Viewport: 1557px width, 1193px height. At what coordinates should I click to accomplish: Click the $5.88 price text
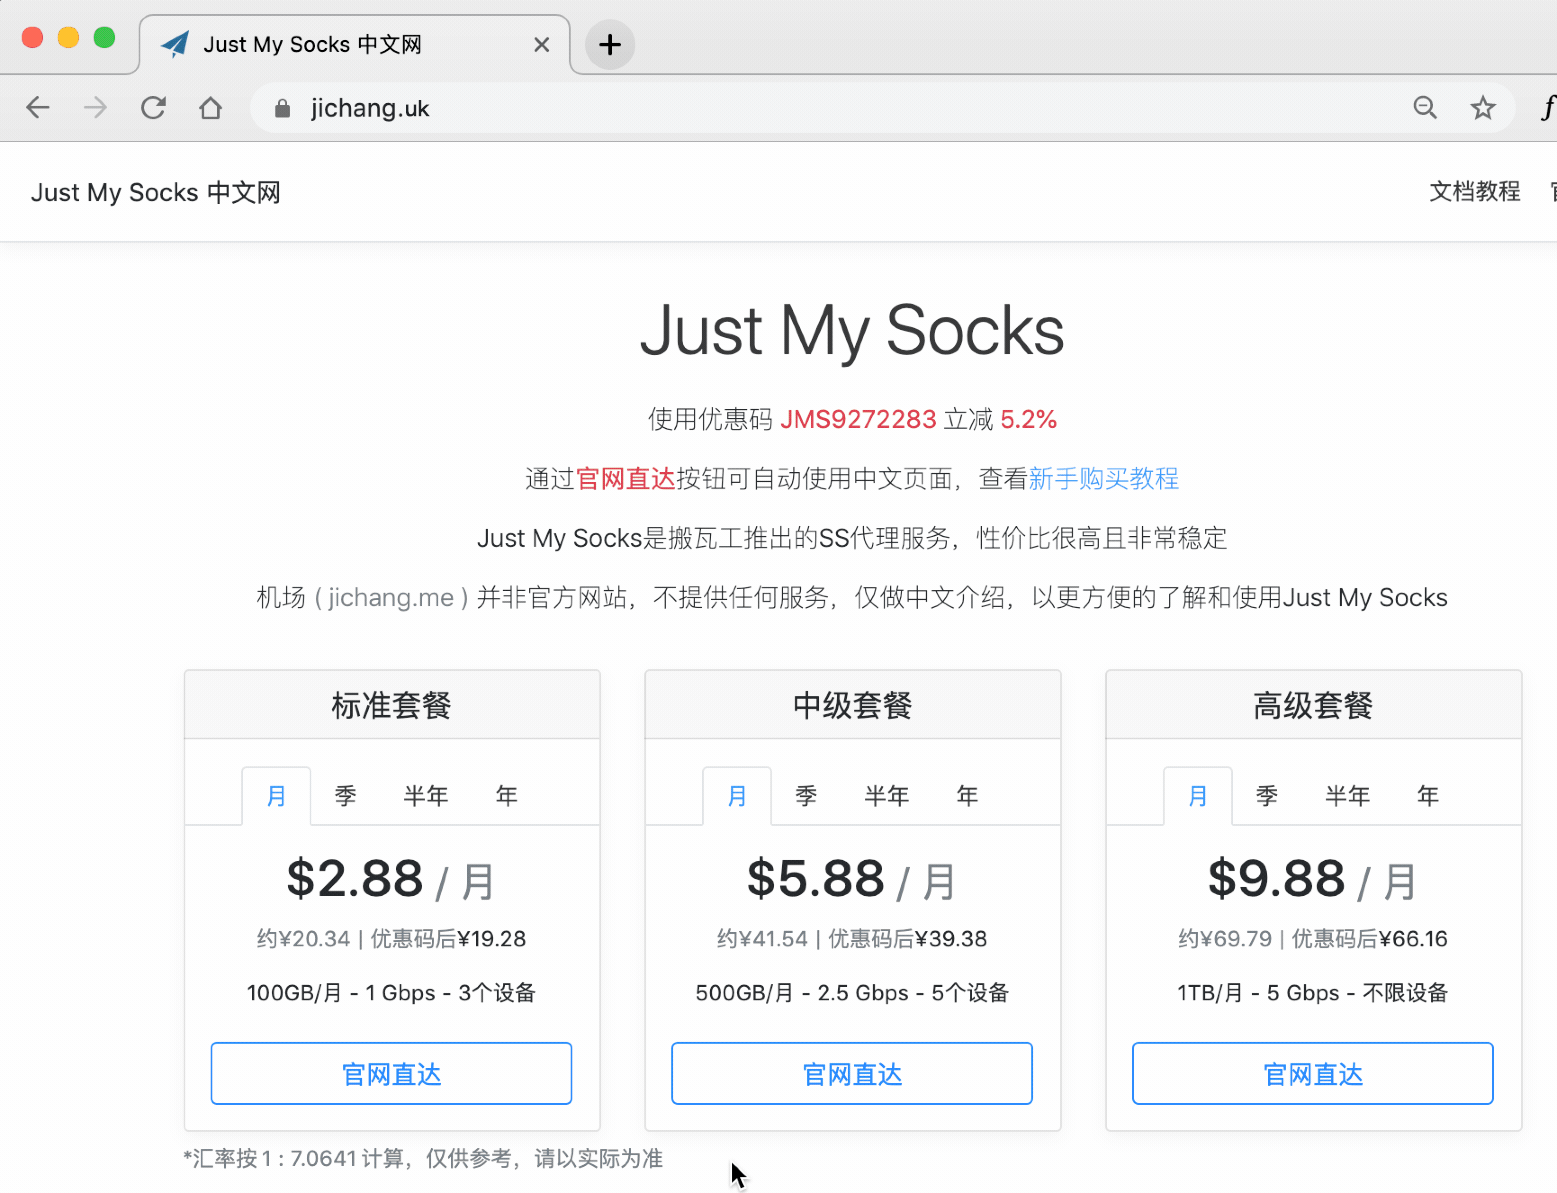pos(816,878)
